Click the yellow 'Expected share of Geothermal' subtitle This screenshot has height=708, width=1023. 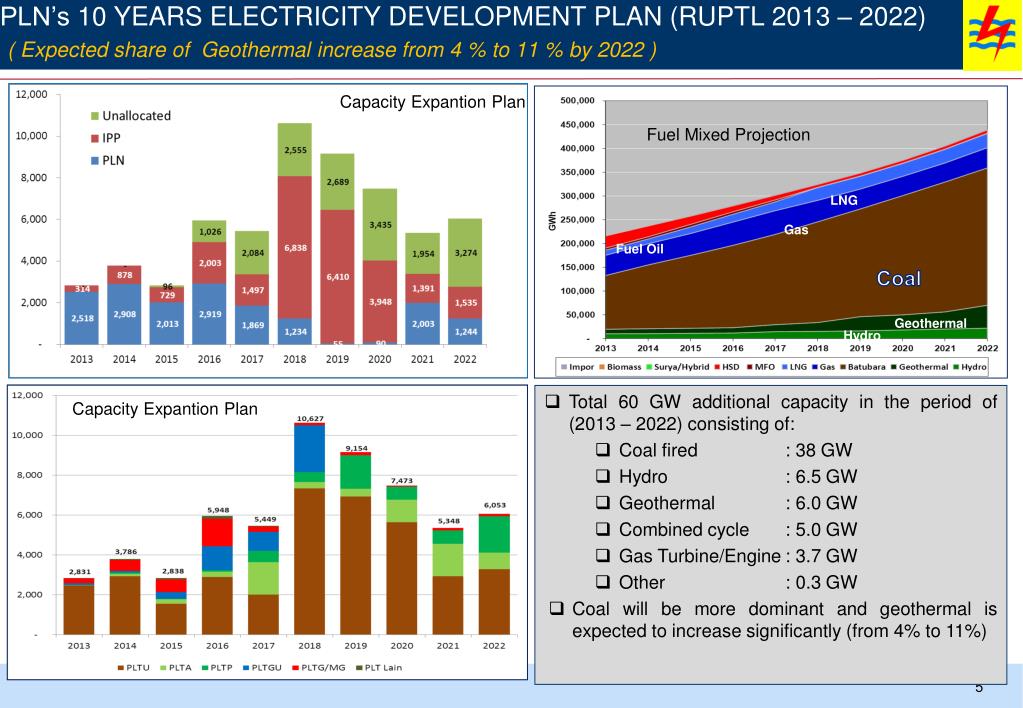point(333,50)
